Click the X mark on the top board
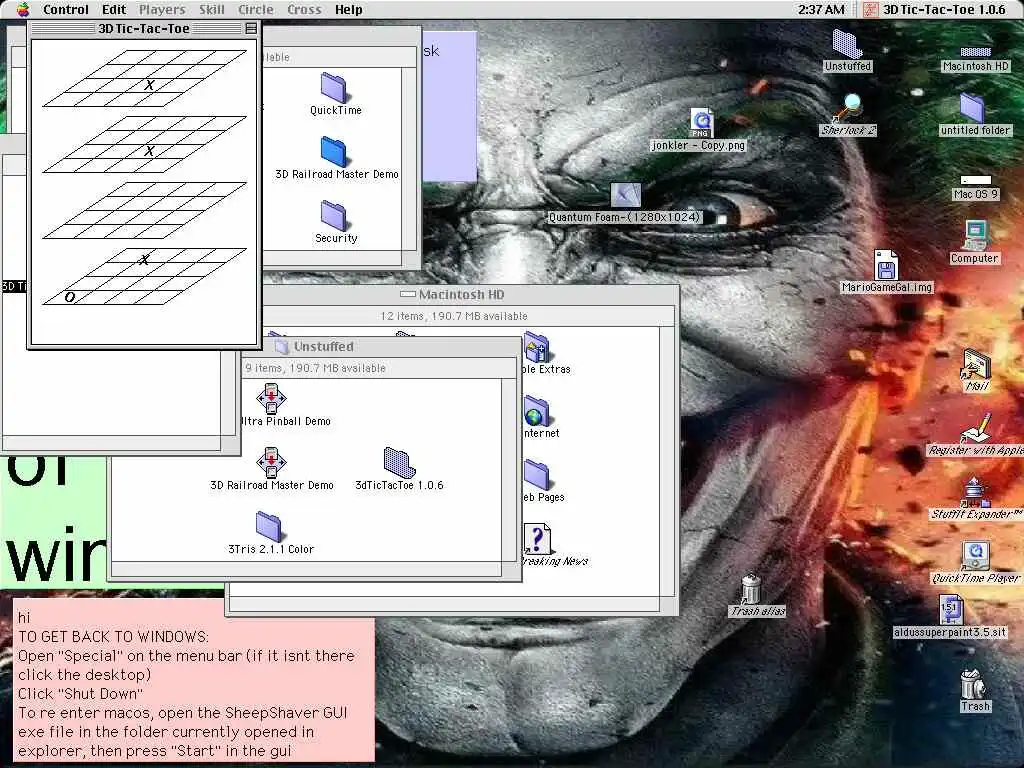Image resolution: width=1024 pixels, height=768 pixels. coord(150,85)
